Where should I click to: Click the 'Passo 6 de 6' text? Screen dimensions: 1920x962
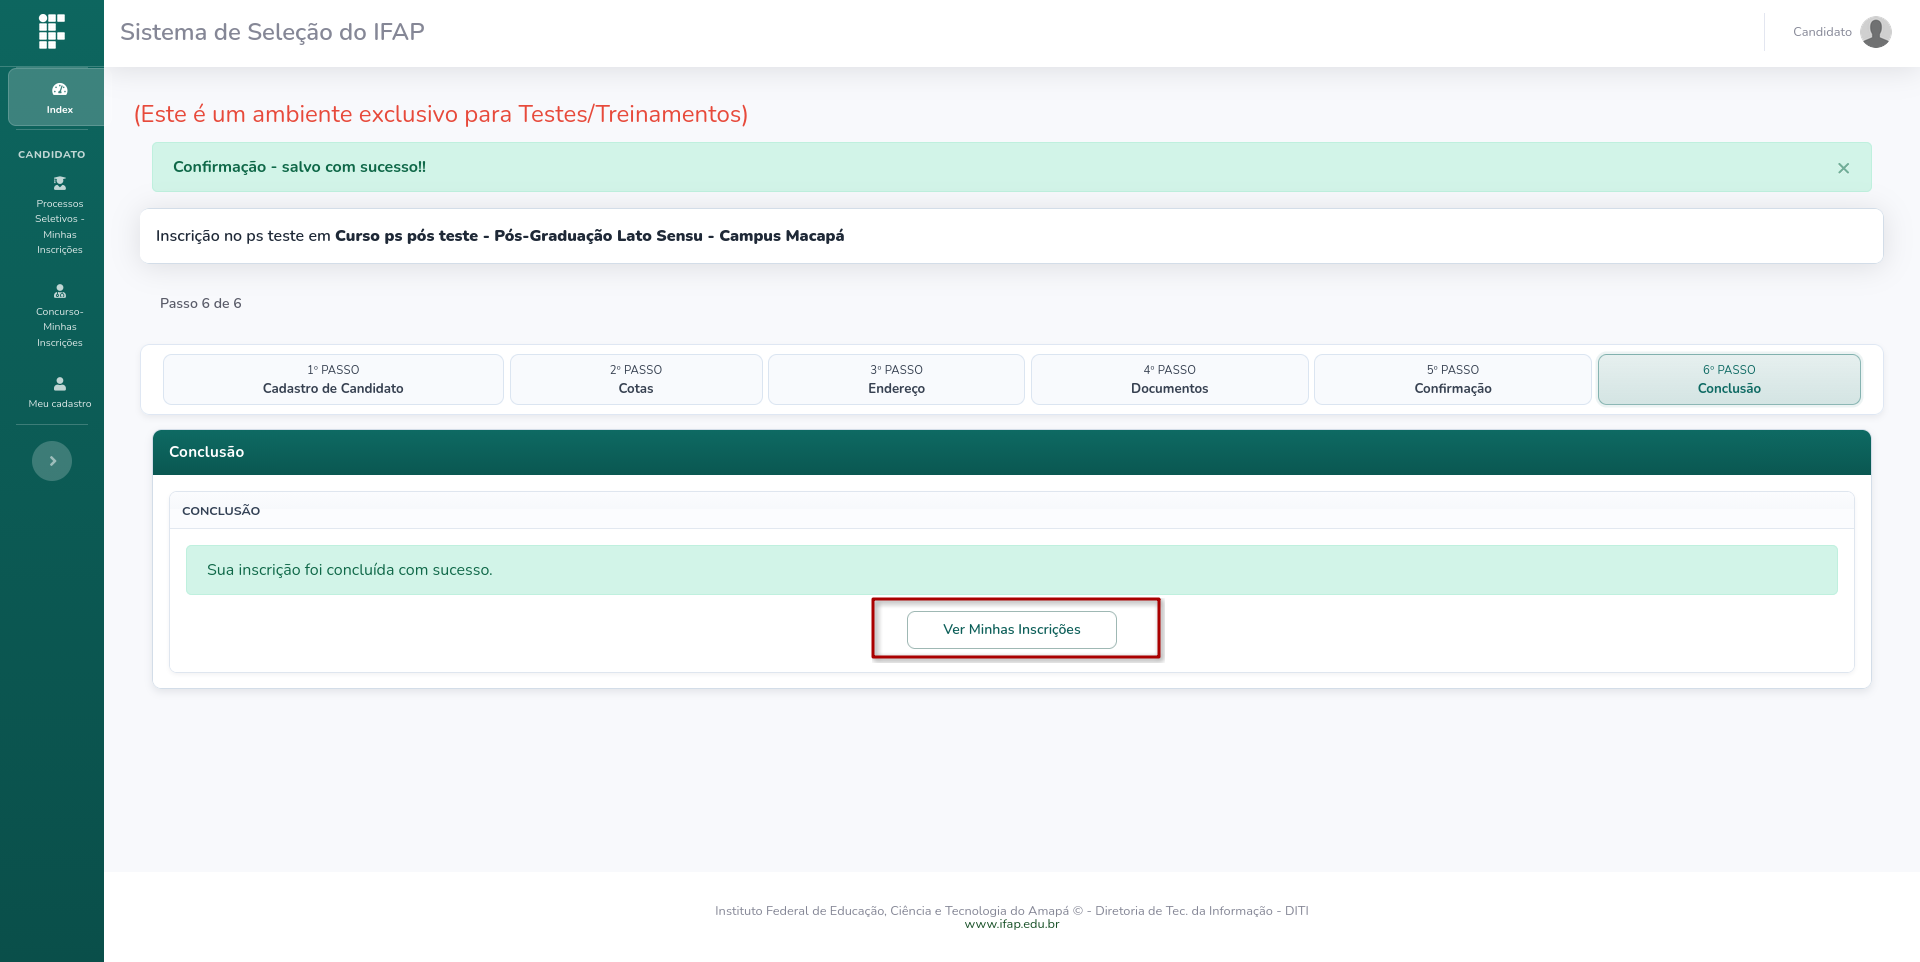(x=201, y=303)
